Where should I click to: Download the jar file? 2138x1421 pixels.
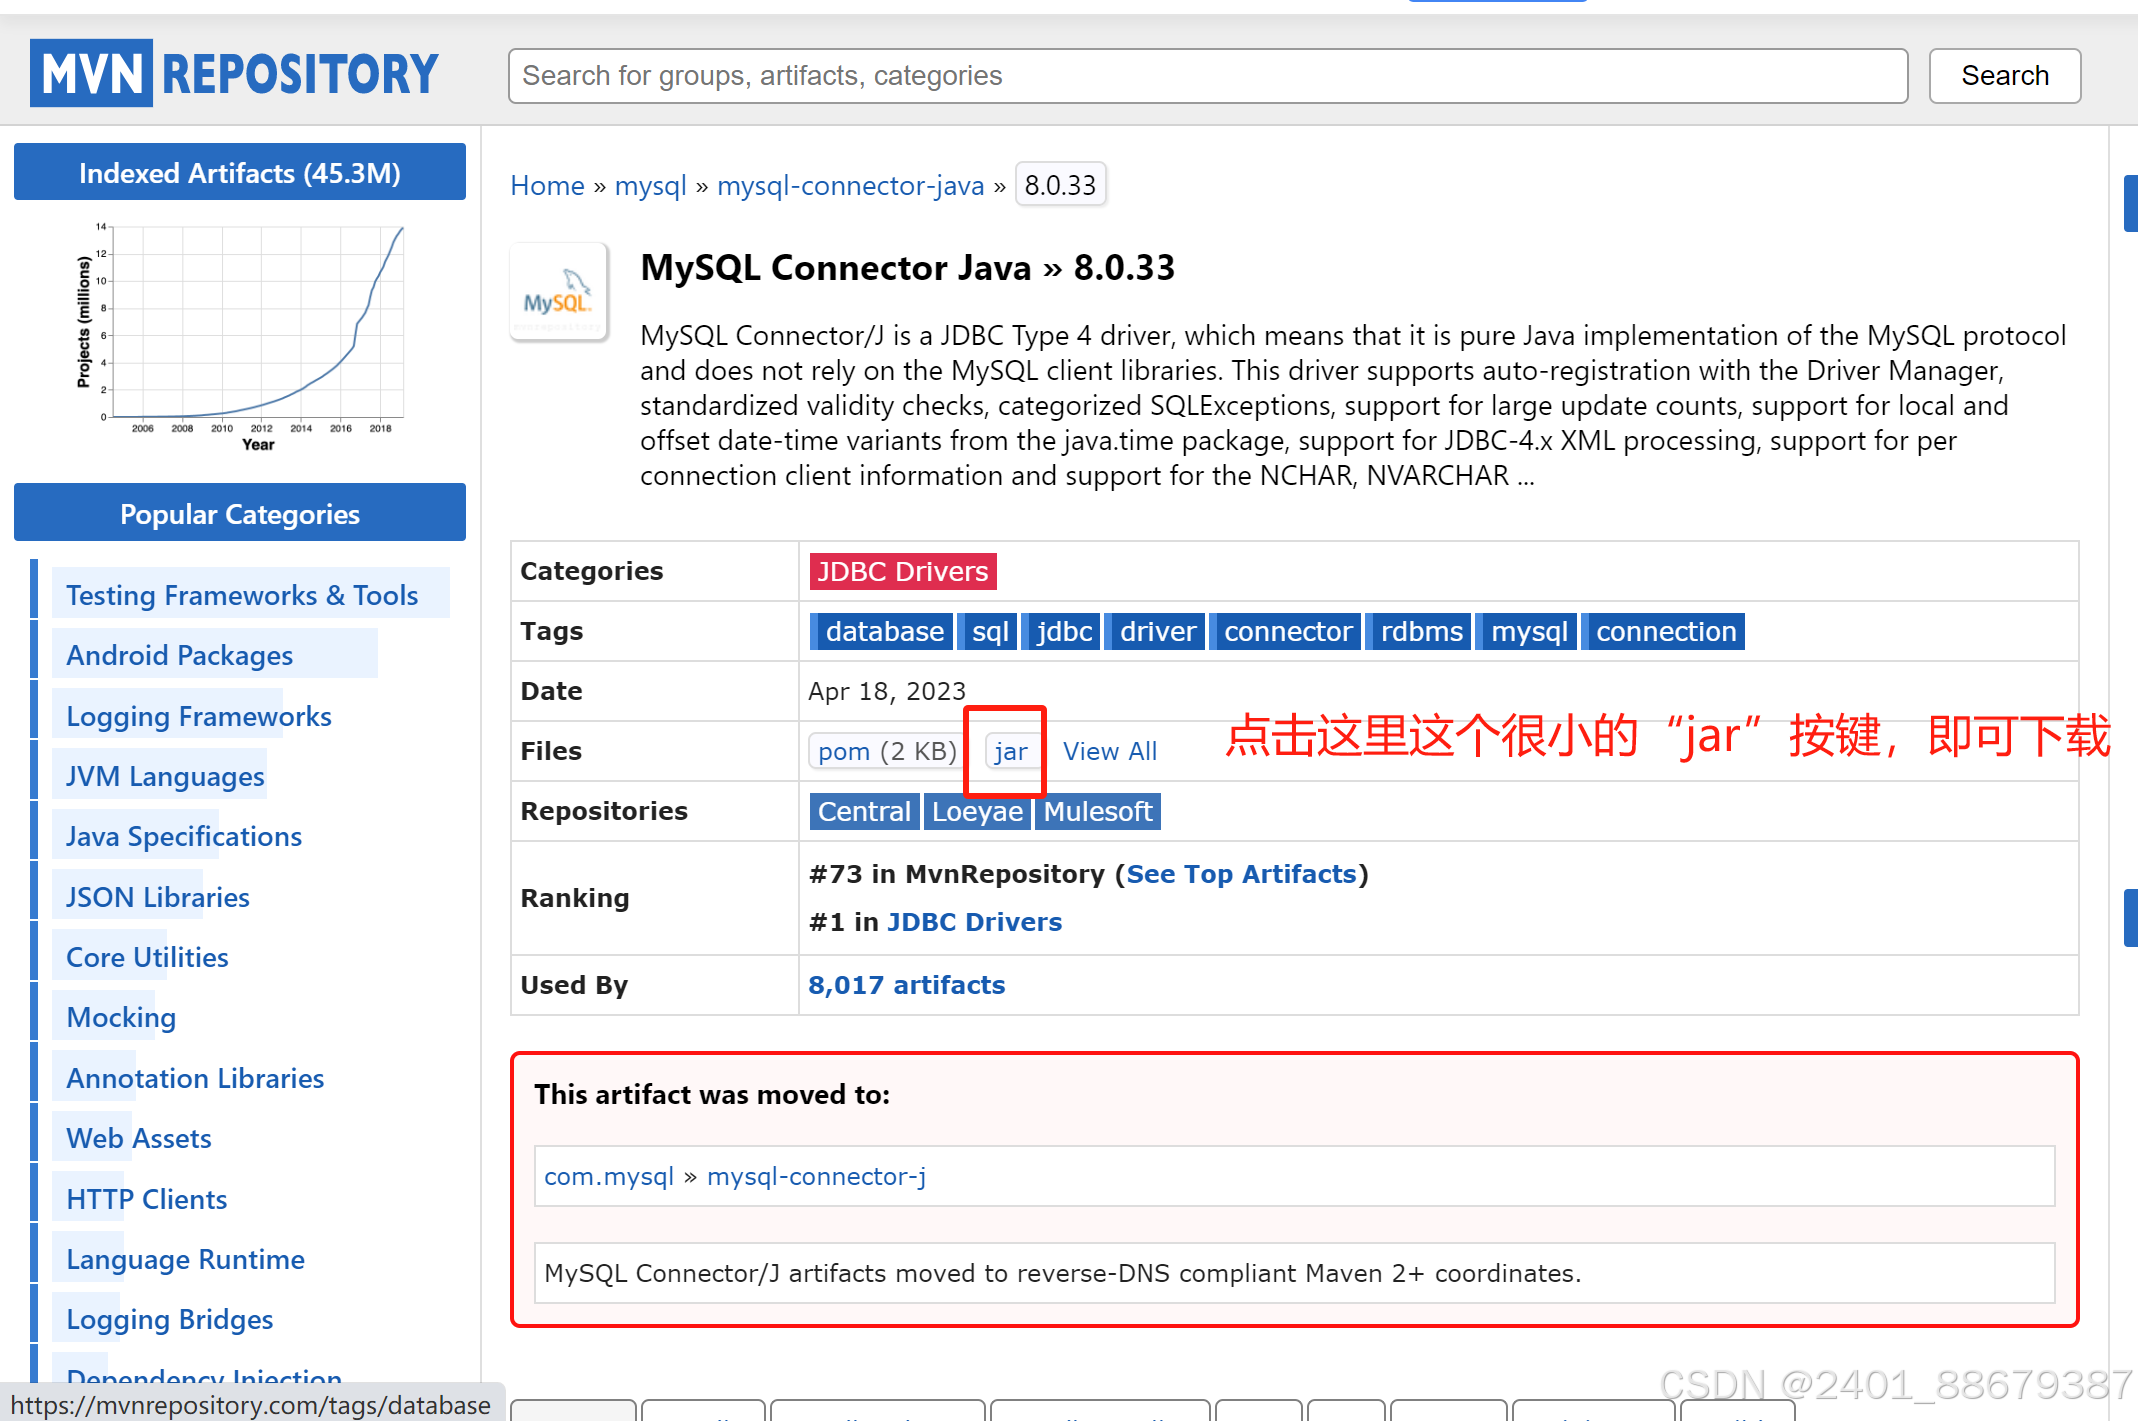click(1010, 752)
